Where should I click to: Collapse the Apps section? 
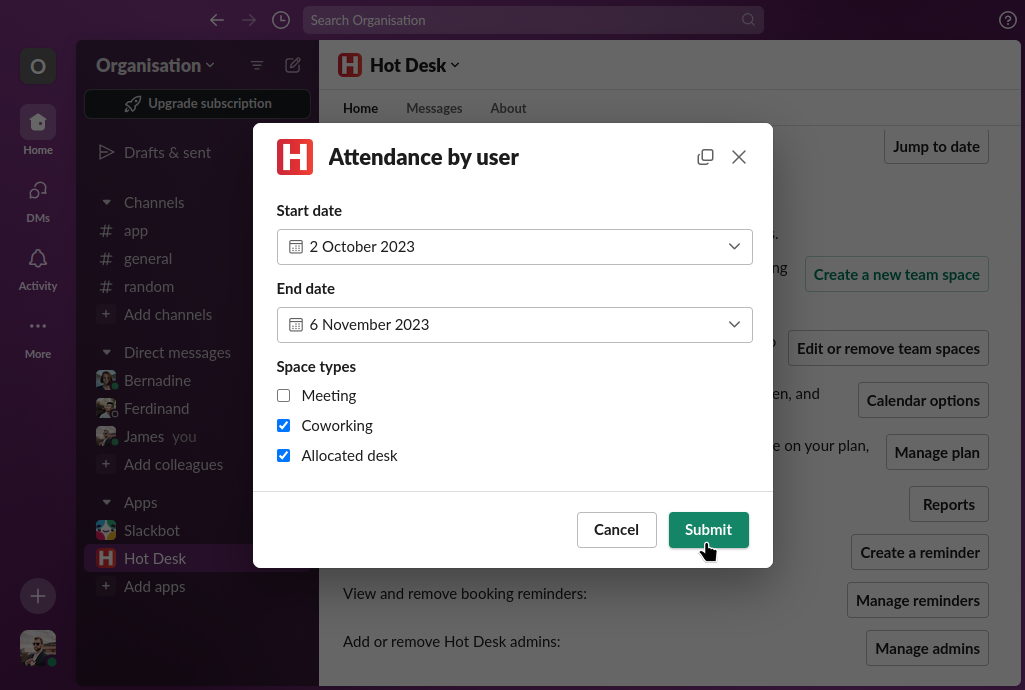click(107, 502)
